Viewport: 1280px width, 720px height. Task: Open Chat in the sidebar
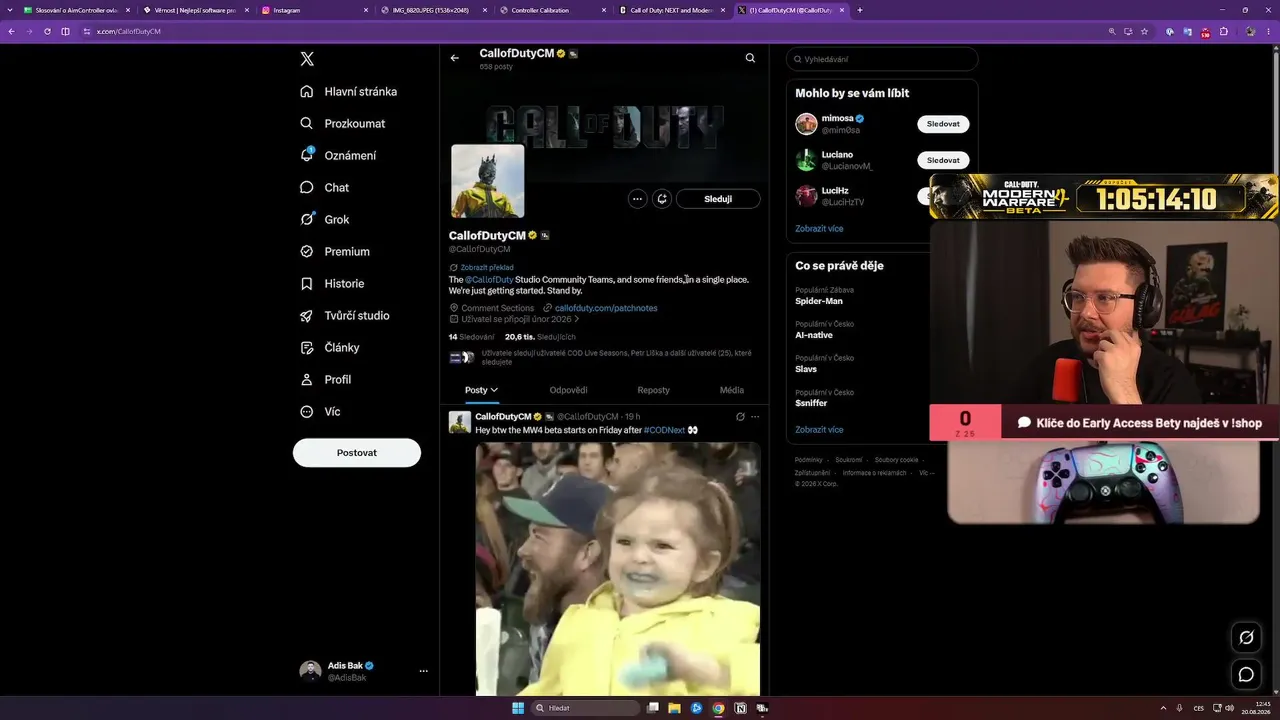324,187
